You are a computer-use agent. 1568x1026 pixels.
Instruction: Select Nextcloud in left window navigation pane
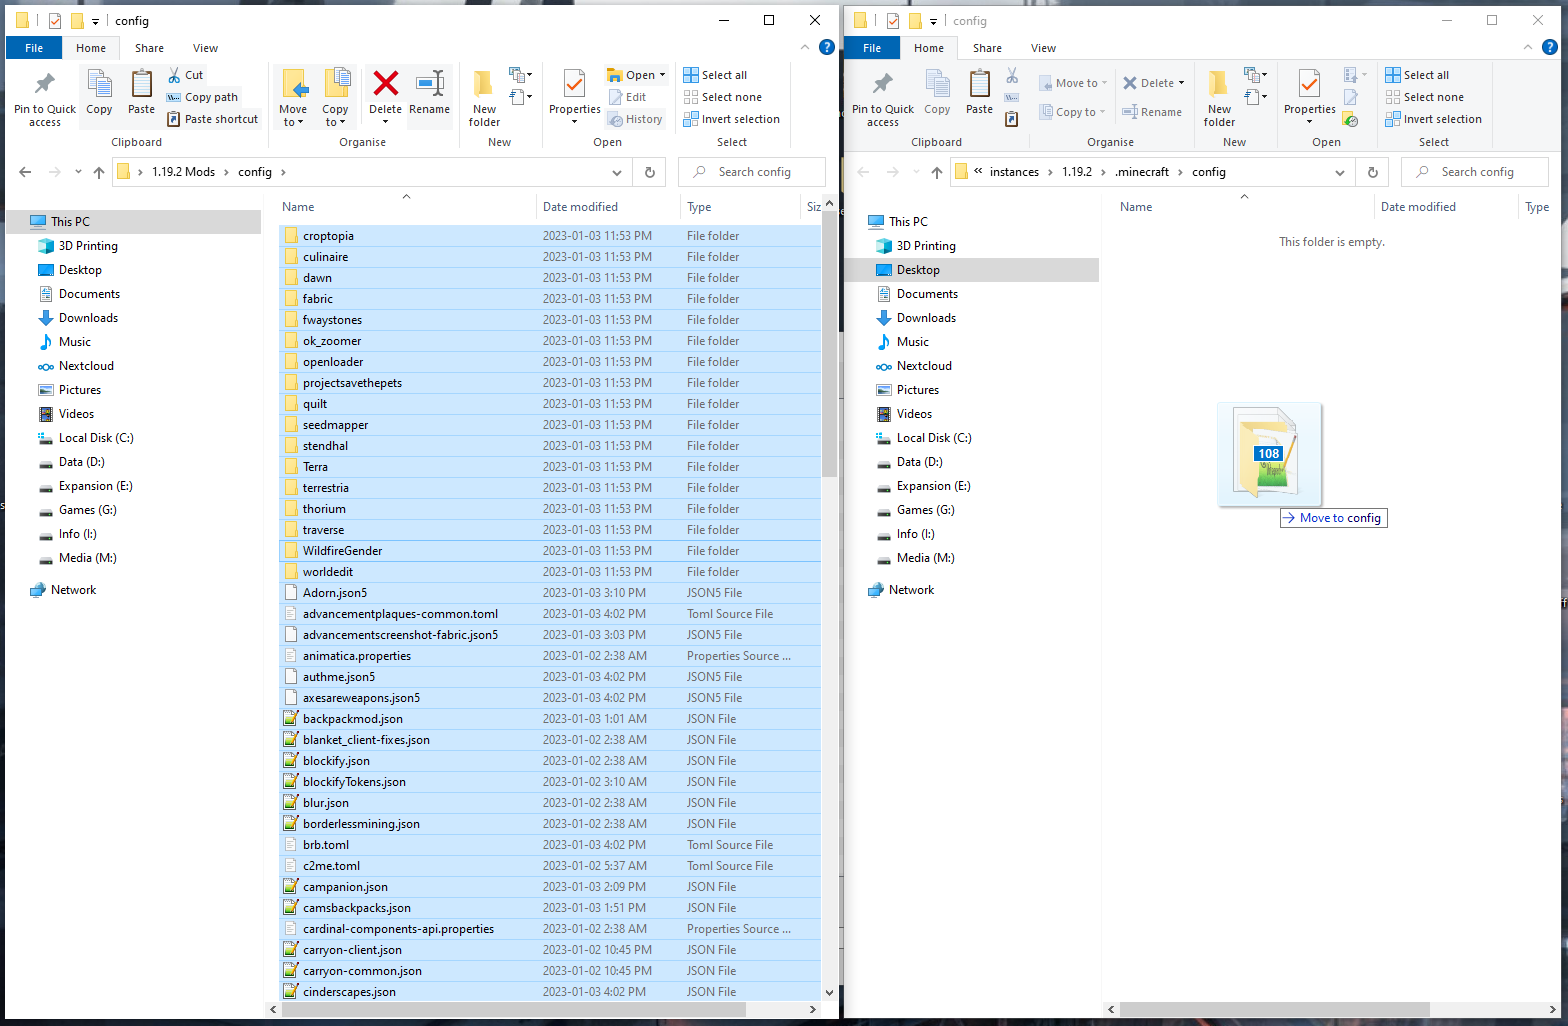coord(86,366)
